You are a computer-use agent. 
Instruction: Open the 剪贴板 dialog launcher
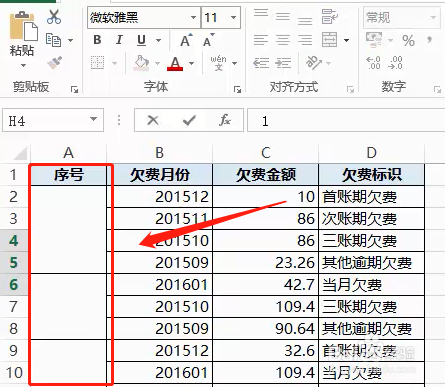(74, 89)
